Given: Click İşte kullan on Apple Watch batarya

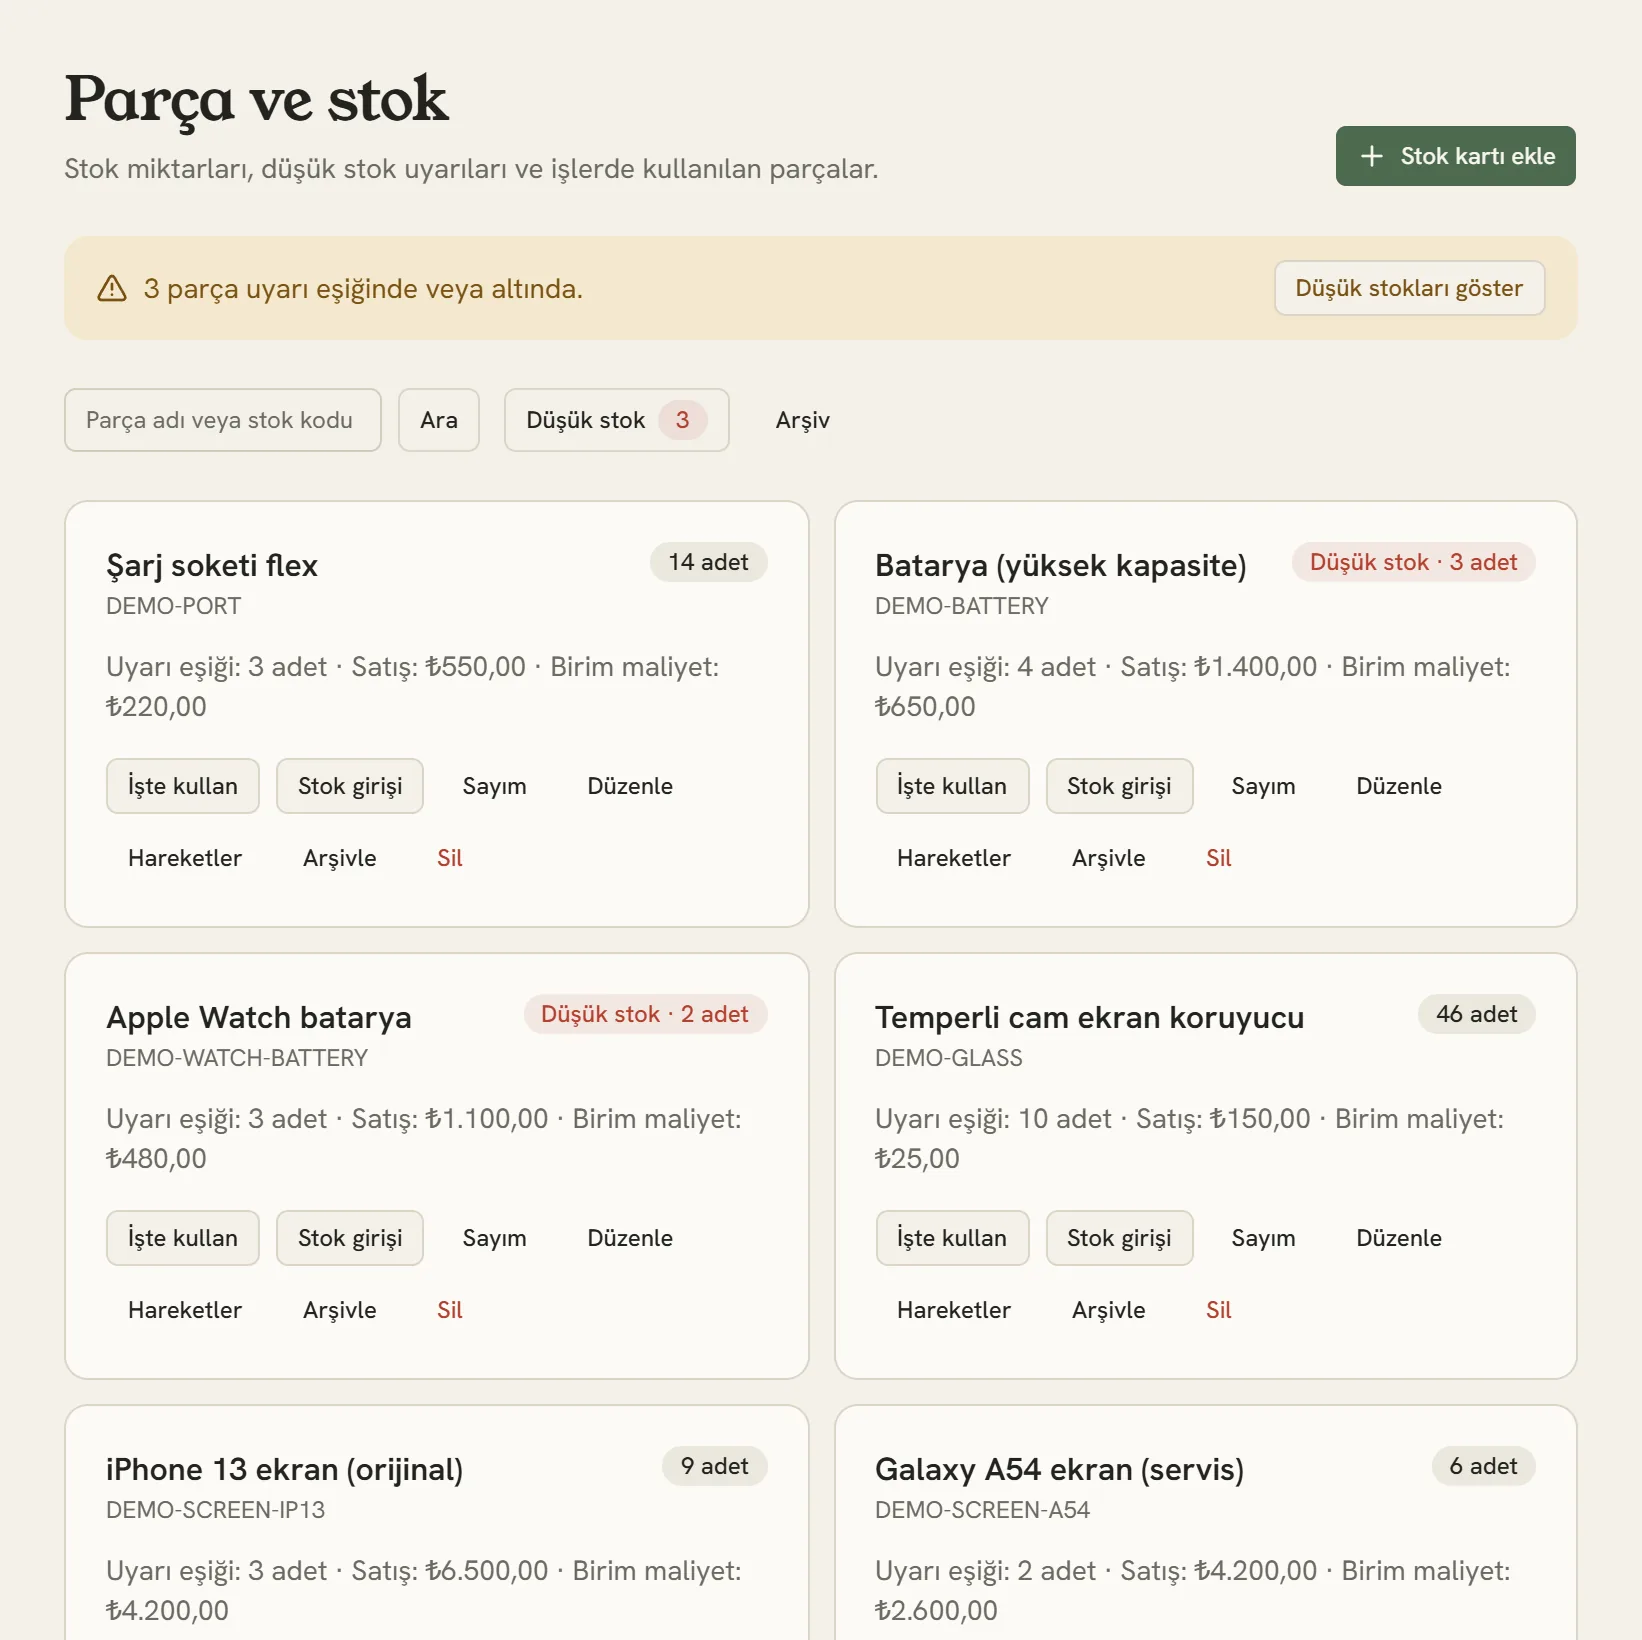Looking at the screenshot, I should coord(183,1238).
